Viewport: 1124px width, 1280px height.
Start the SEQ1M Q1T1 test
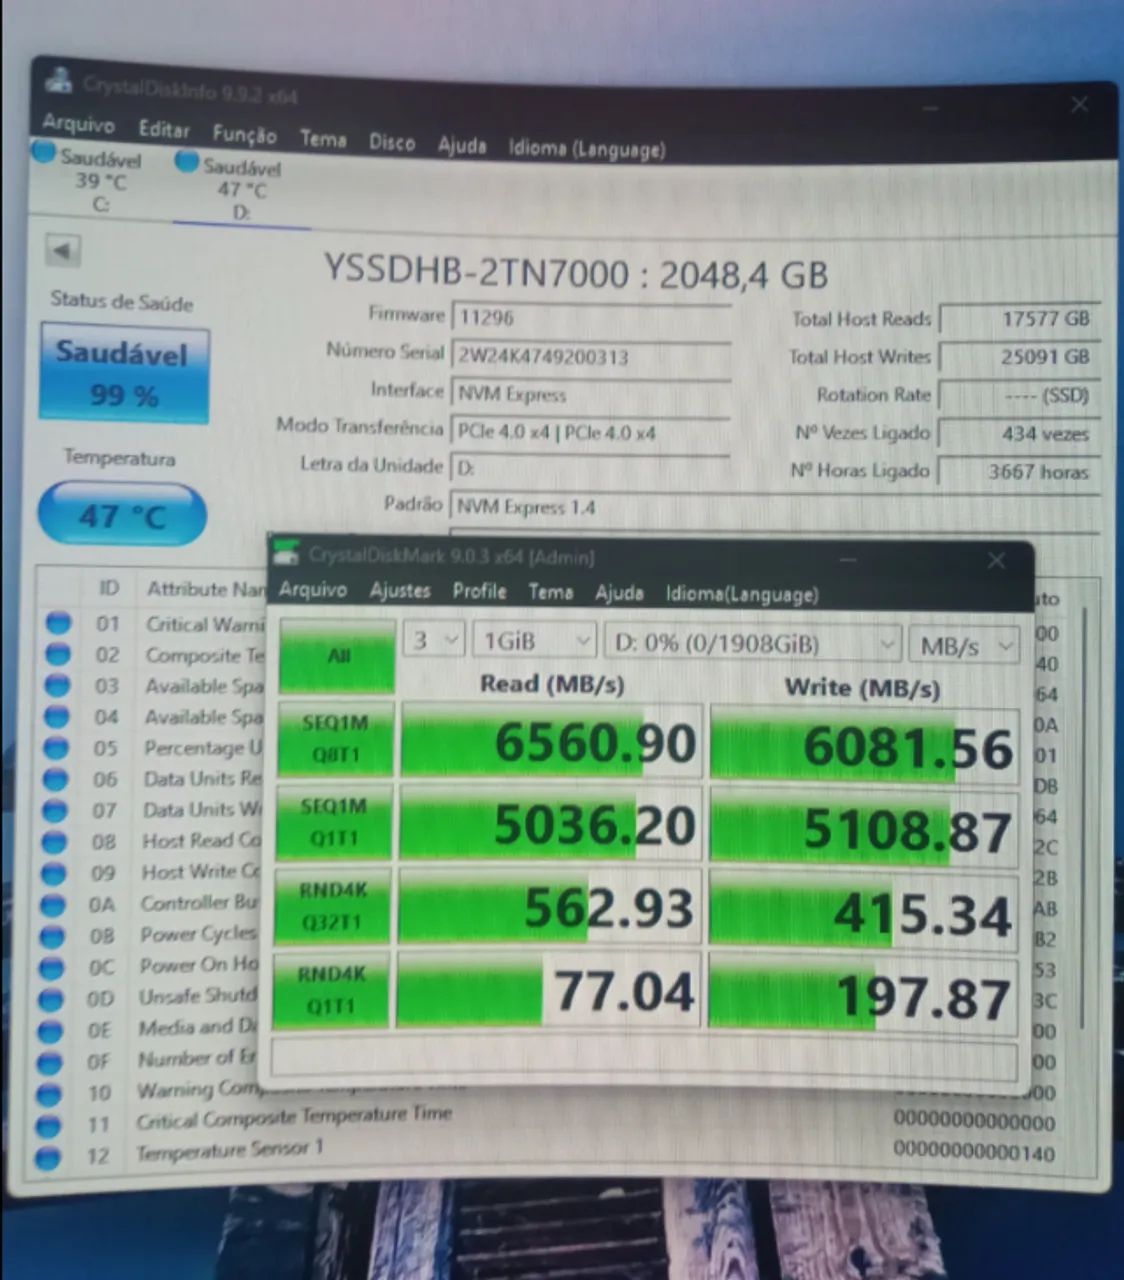333,822
